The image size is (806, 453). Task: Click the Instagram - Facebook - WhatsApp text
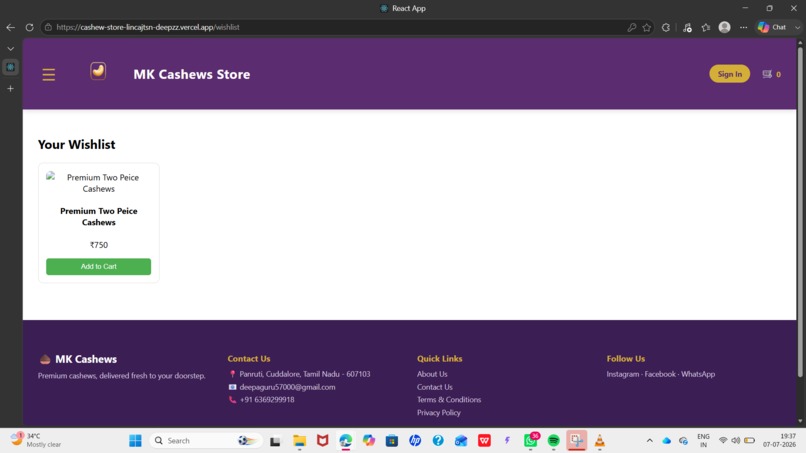(x=661, y=374)
